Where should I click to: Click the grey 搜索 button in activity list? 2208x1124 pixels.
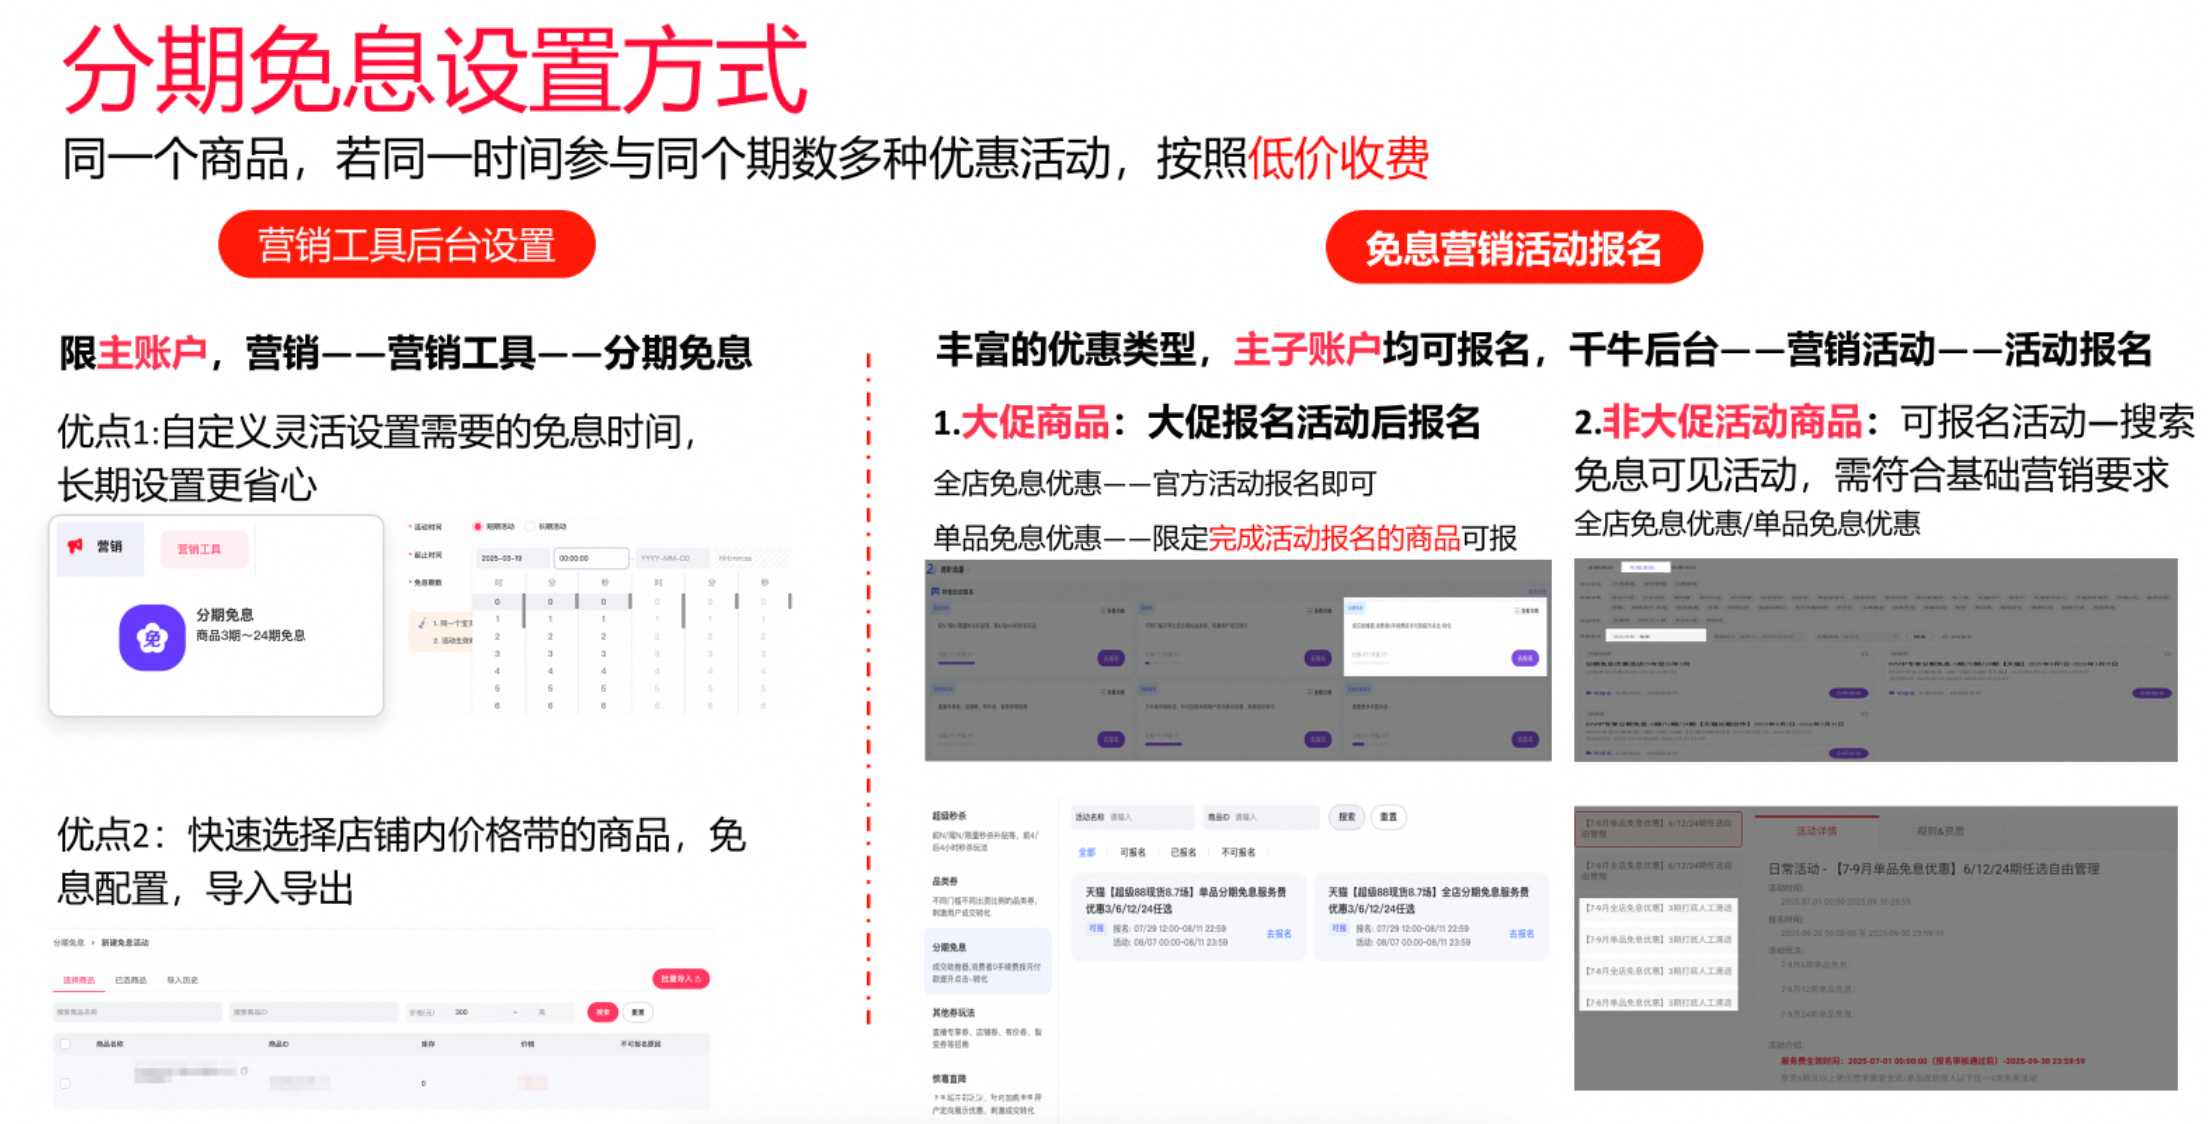tap(1347, 817)
